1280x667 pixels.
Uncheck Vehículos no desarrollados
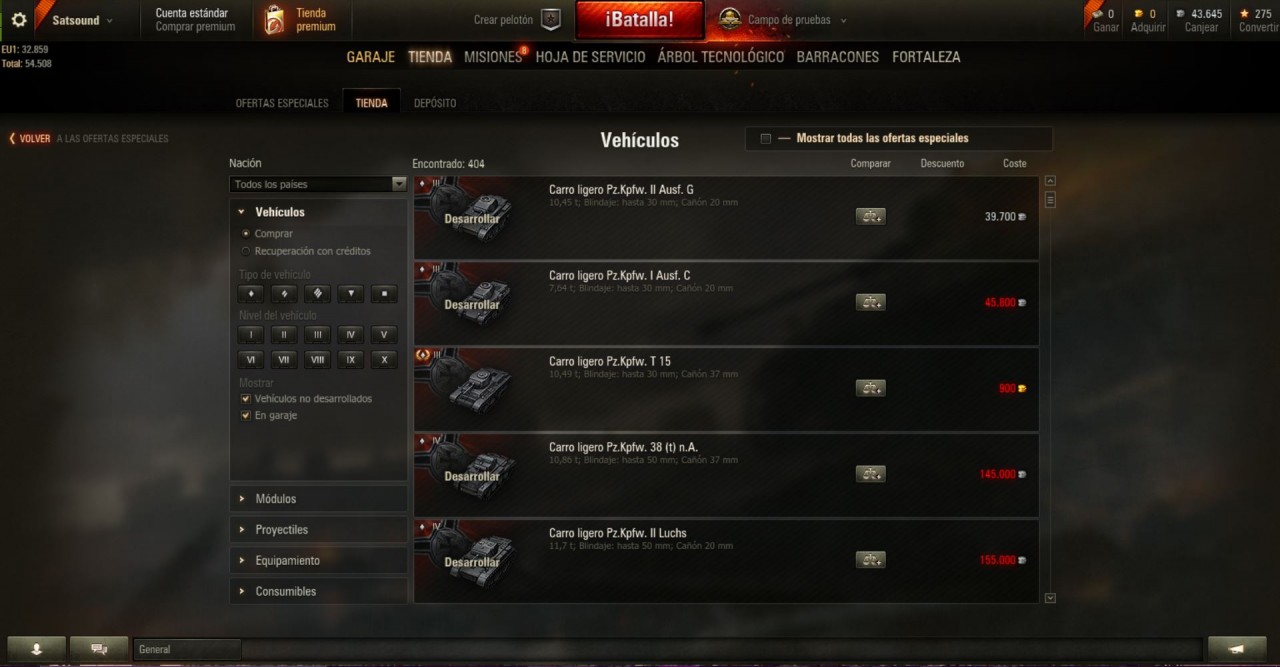246,398
